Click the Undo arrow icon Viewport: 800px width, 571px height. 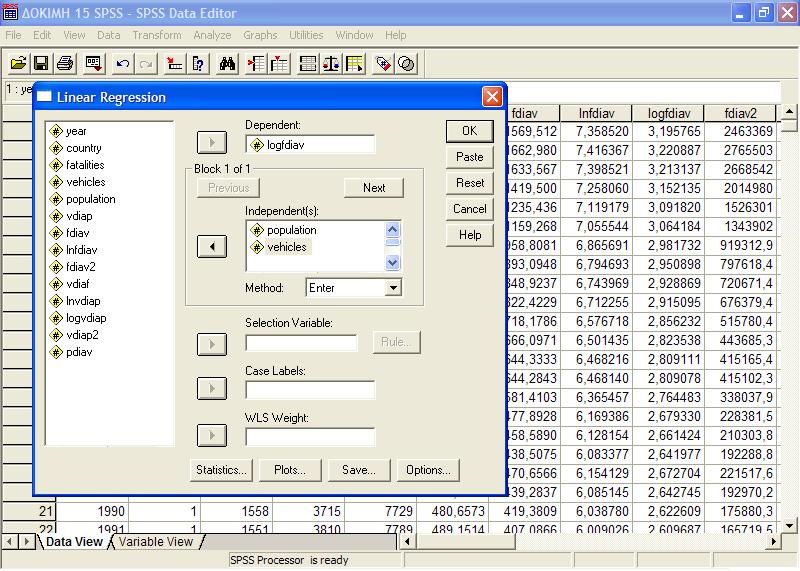point(122,64)
